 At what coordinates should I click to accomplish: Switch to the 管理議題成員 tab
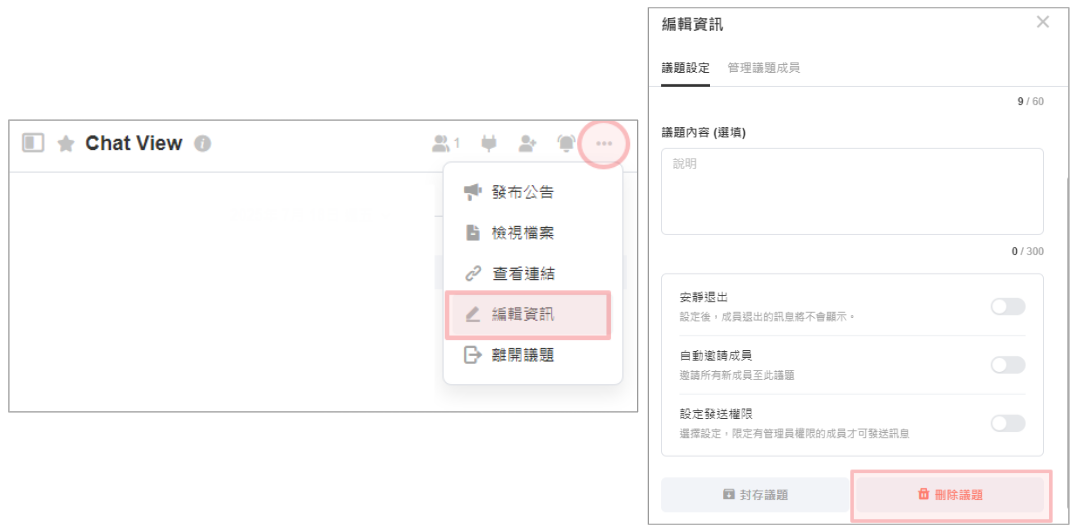pos(763,68)
